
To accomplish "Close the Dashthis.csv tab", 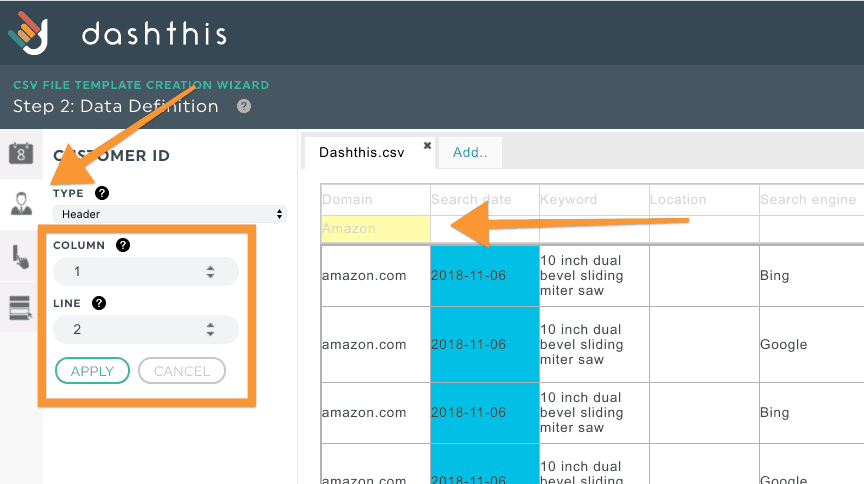I will (x=427, y=146).
